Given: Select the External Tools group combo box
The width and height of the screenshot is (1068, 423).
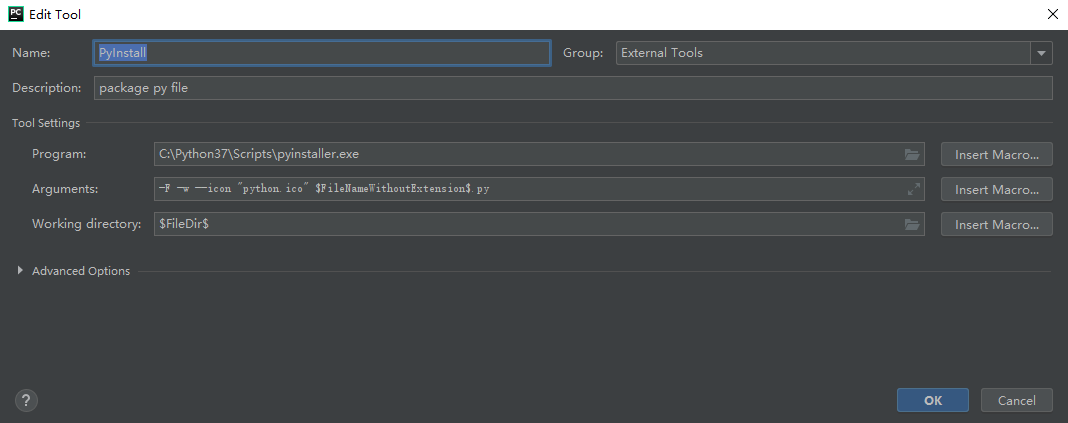Looking at the screenshot, I should coord(834,53).
